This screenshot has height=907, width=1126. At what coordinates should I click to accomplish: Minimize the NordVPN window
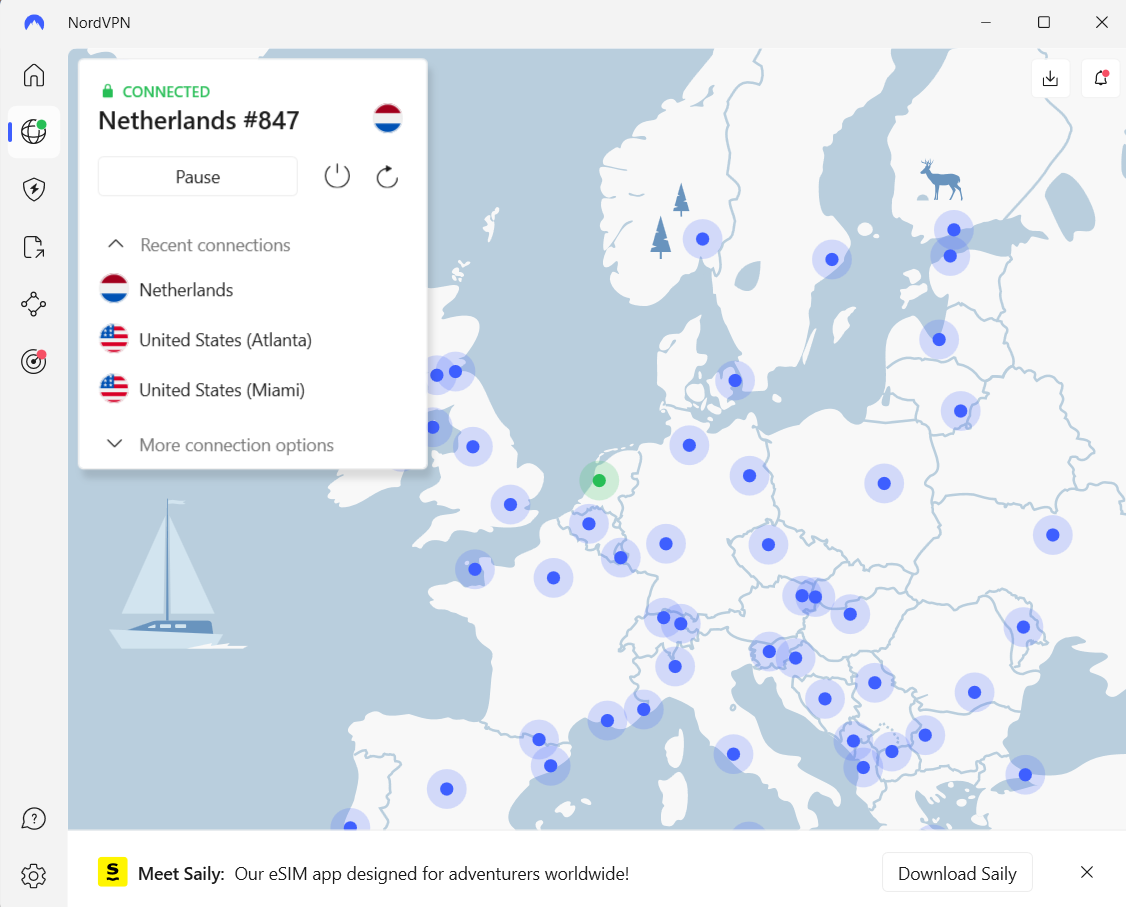pyautogui.click(x=986, y=22)
